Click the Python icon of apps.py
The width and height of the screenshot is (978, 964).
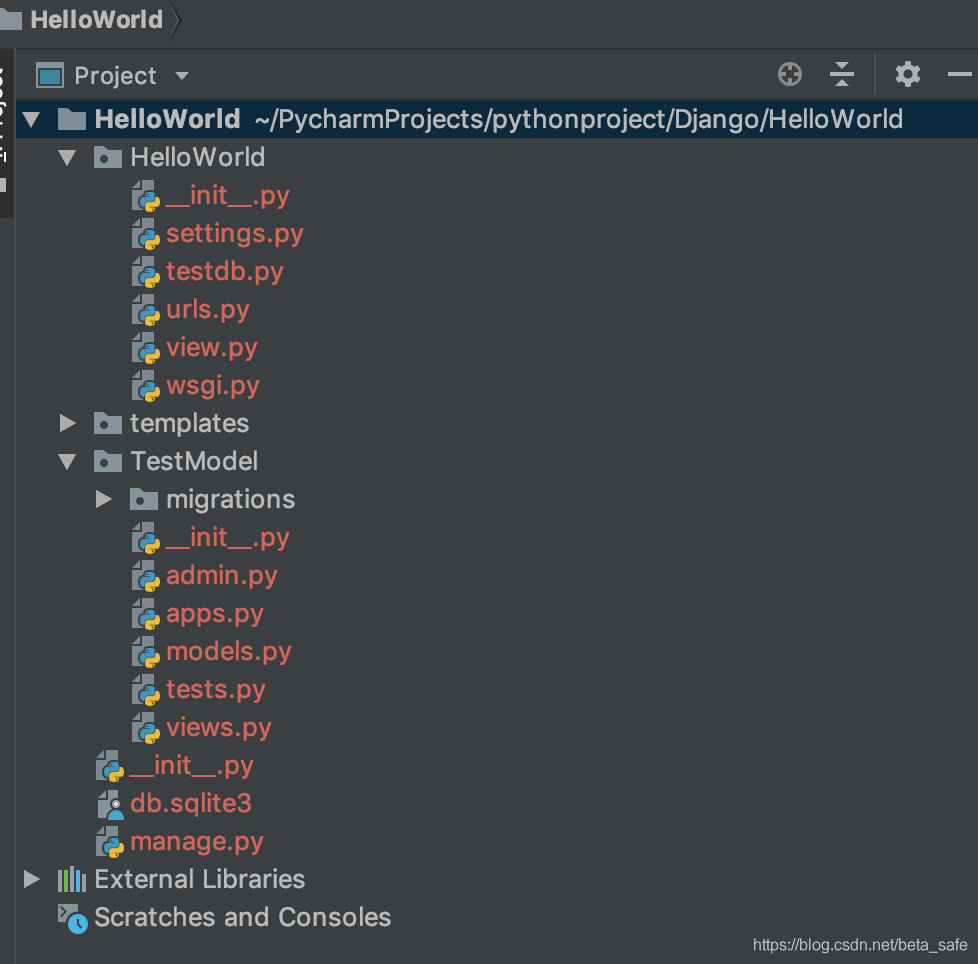coord(146,614)
